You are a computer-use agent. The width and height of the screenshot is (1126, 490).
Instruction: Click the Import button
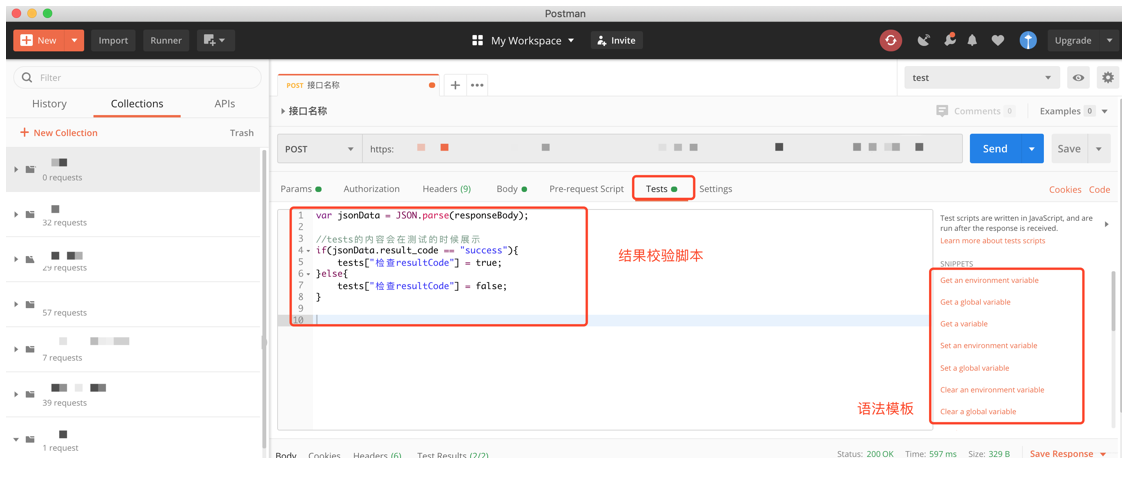(113, 40)
